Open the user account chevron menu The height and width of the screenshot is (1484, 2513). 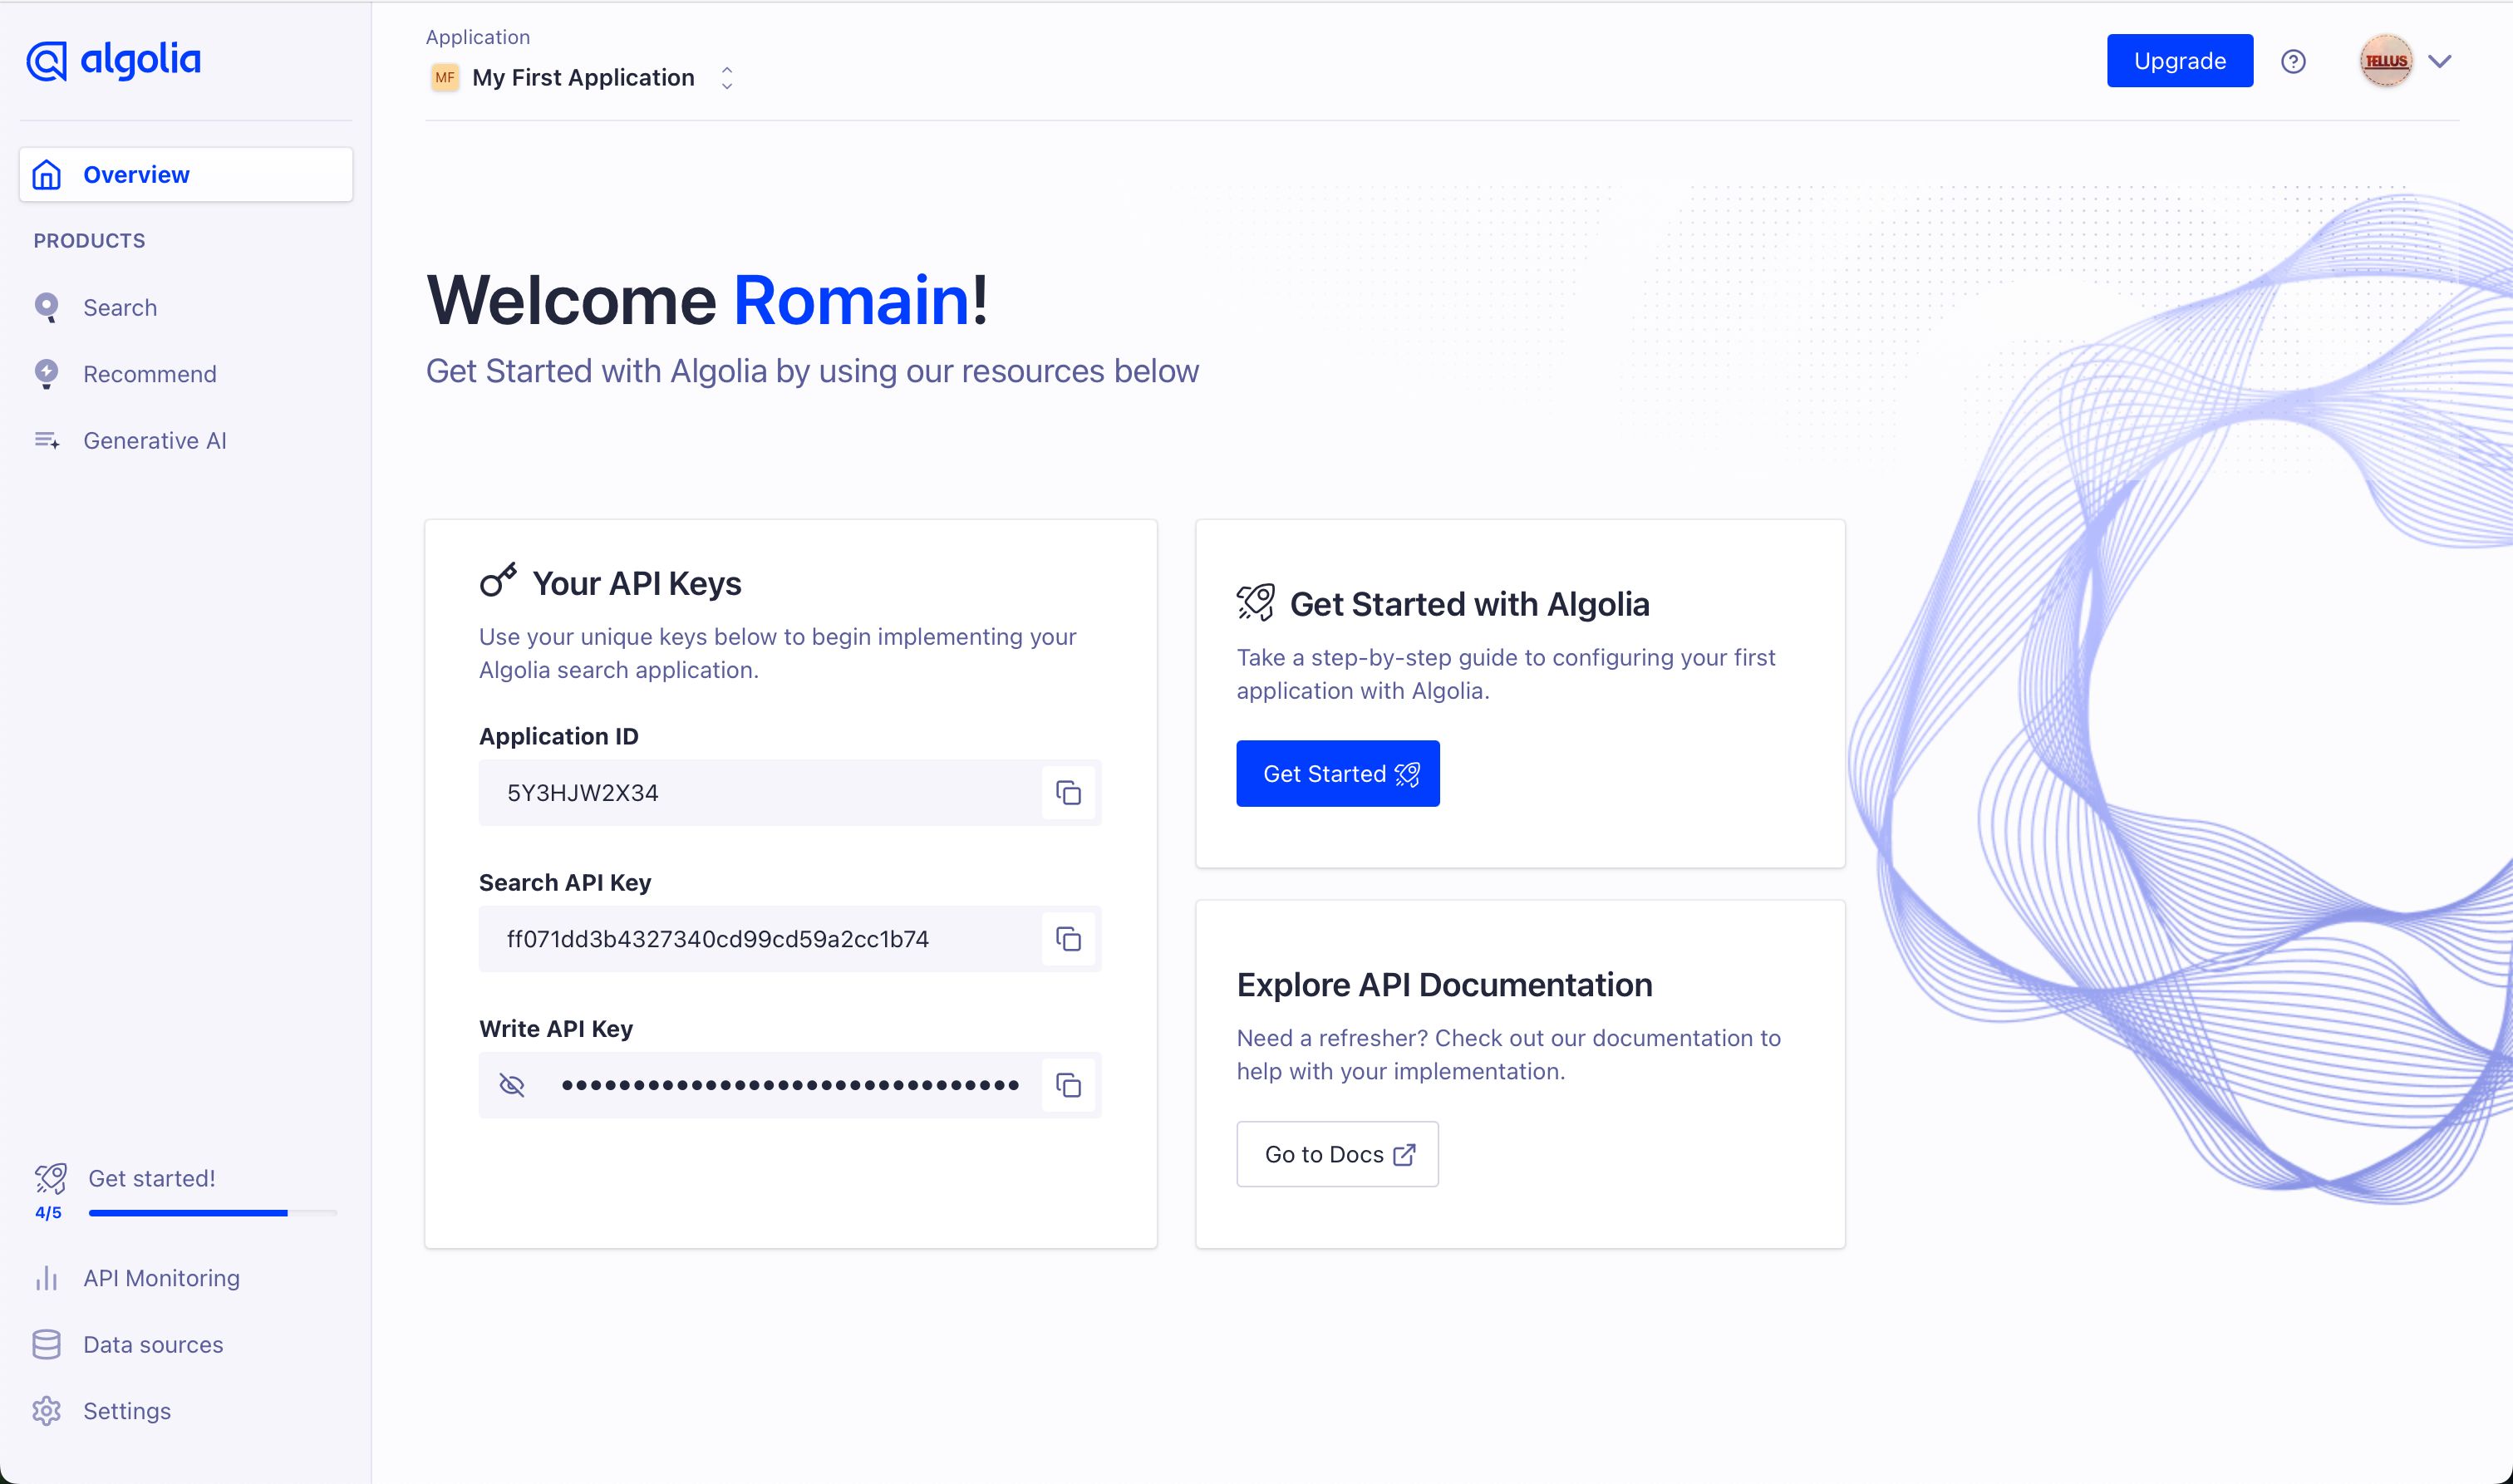(x=2440, y=62)
